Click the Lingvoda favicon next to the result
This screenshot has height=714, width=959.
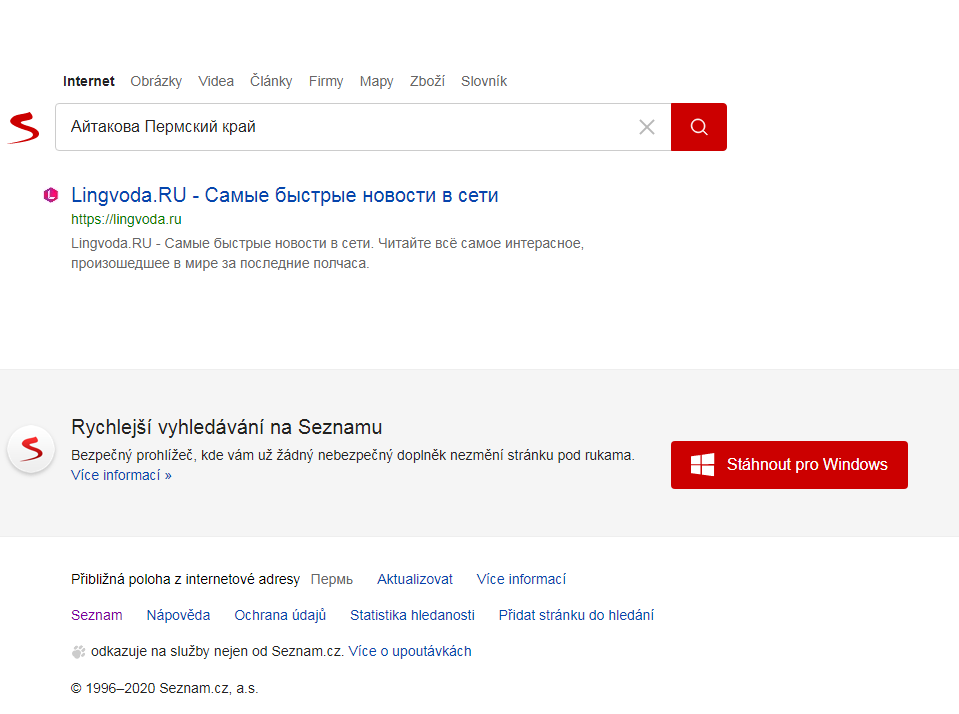coord(51,195)
